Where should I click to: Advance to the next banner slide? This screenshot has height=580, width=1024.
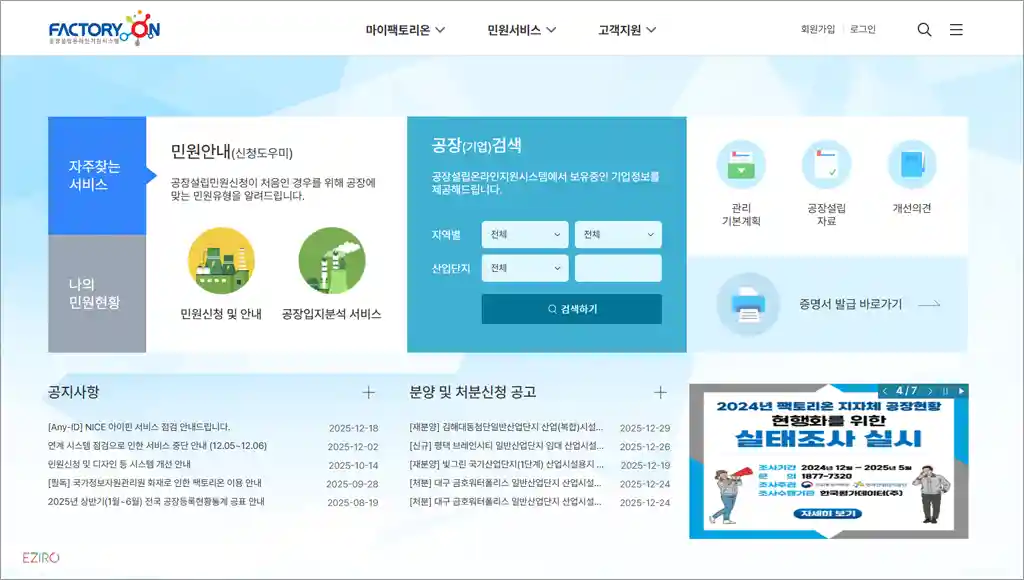pyautogui.click(x=931, y=391)
